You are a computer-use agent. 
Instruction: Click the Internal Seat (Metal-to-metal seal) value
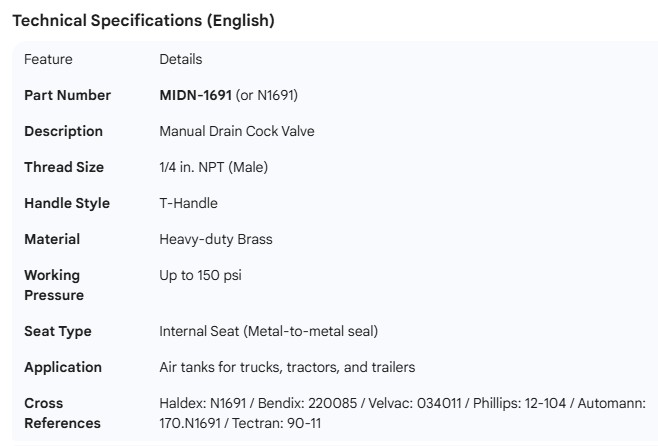(x=268, y=331)
